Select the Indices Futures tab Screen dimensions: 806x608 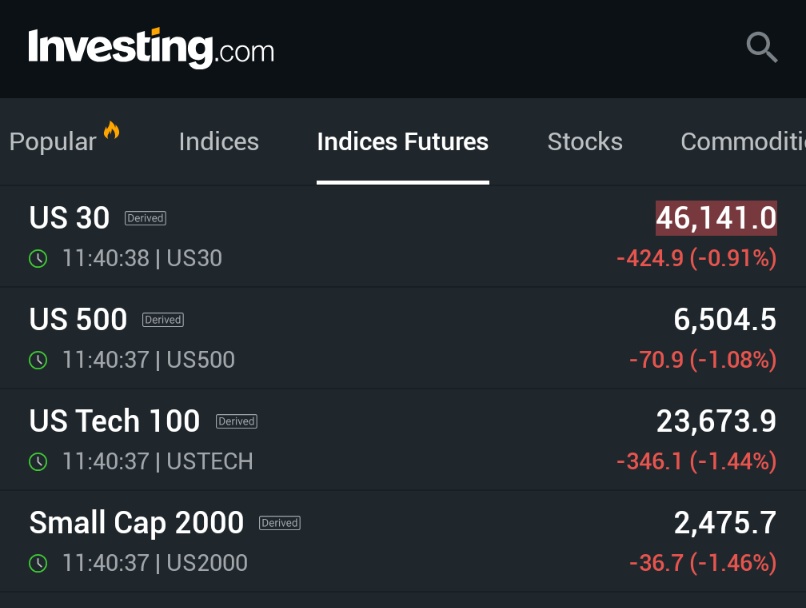[x=403, y=142]
